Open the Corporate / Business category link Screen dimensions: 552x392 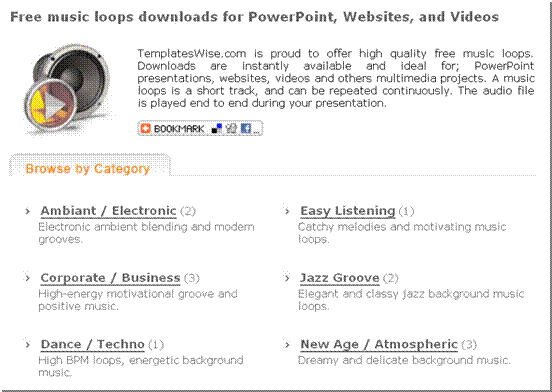(x=110, y=278)
